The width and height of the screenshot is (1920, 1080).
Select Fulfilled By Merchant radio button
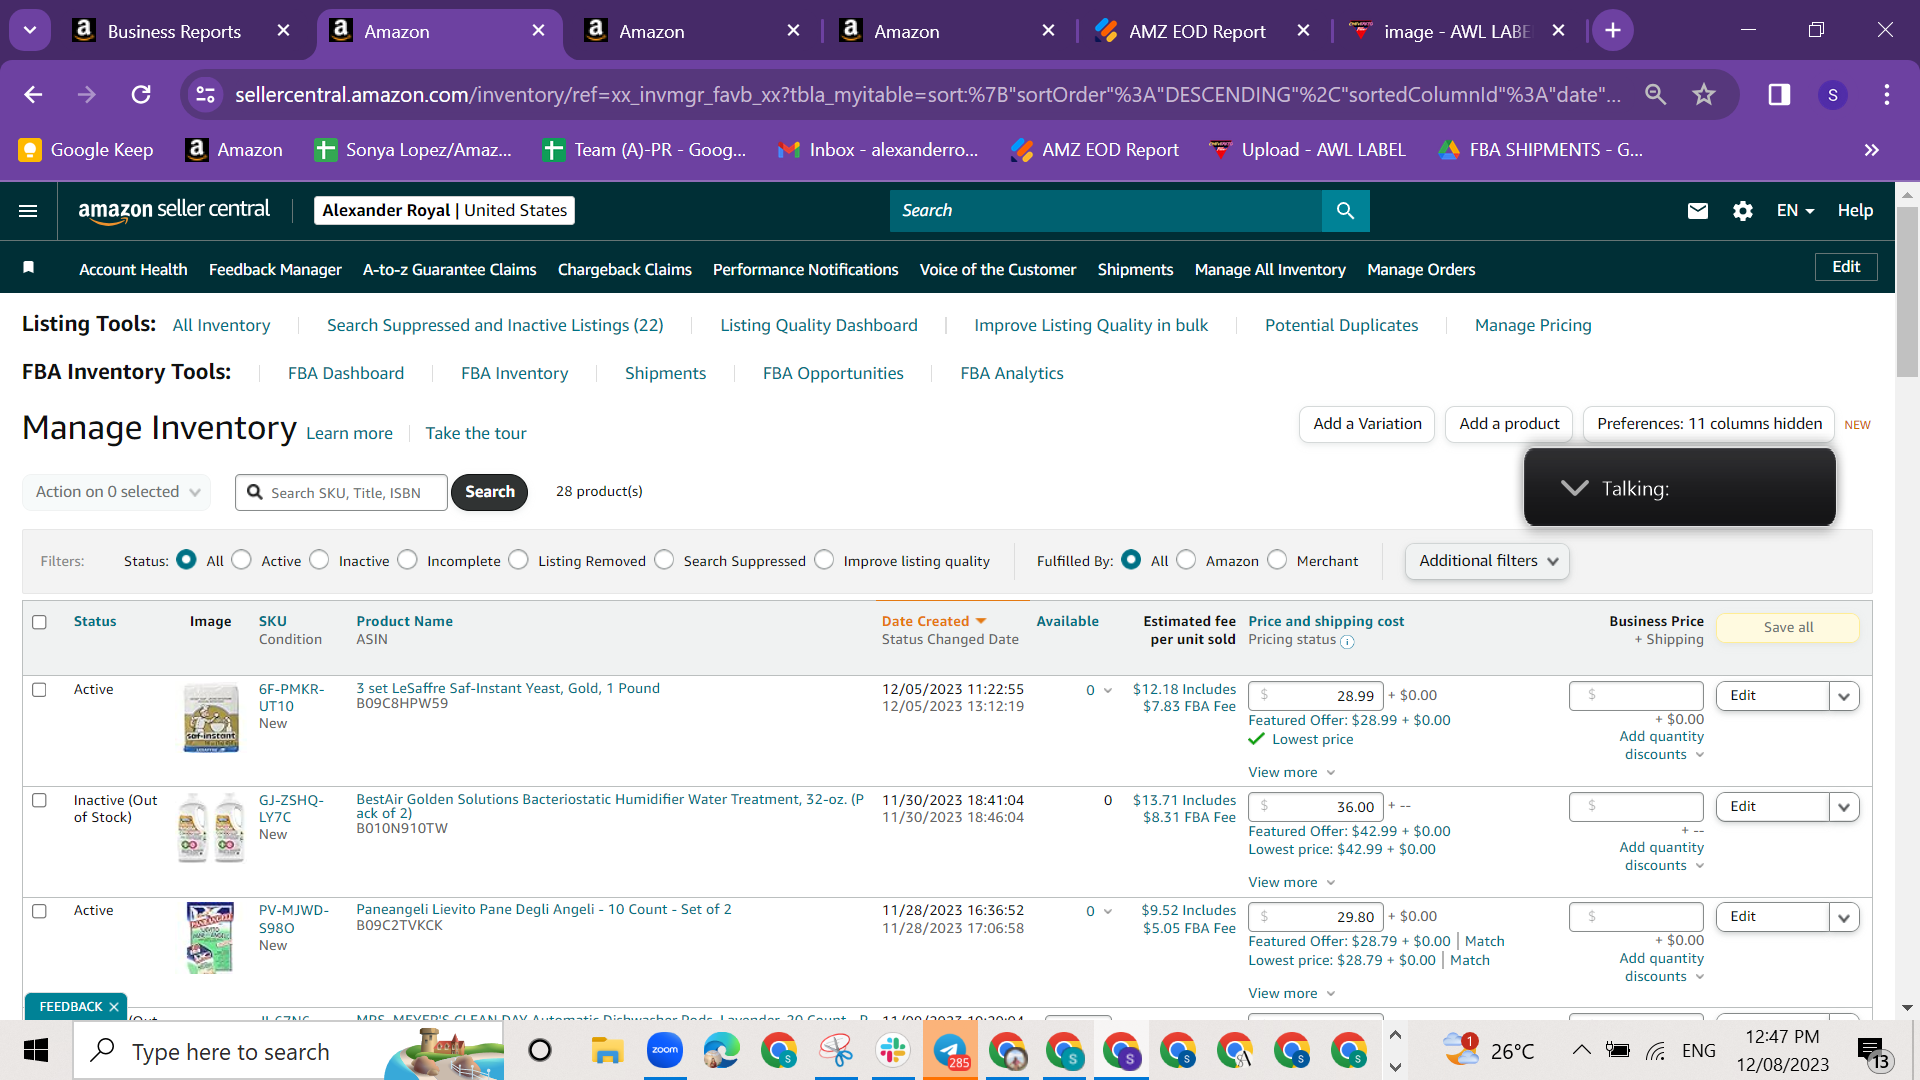tap(1277, 560)
